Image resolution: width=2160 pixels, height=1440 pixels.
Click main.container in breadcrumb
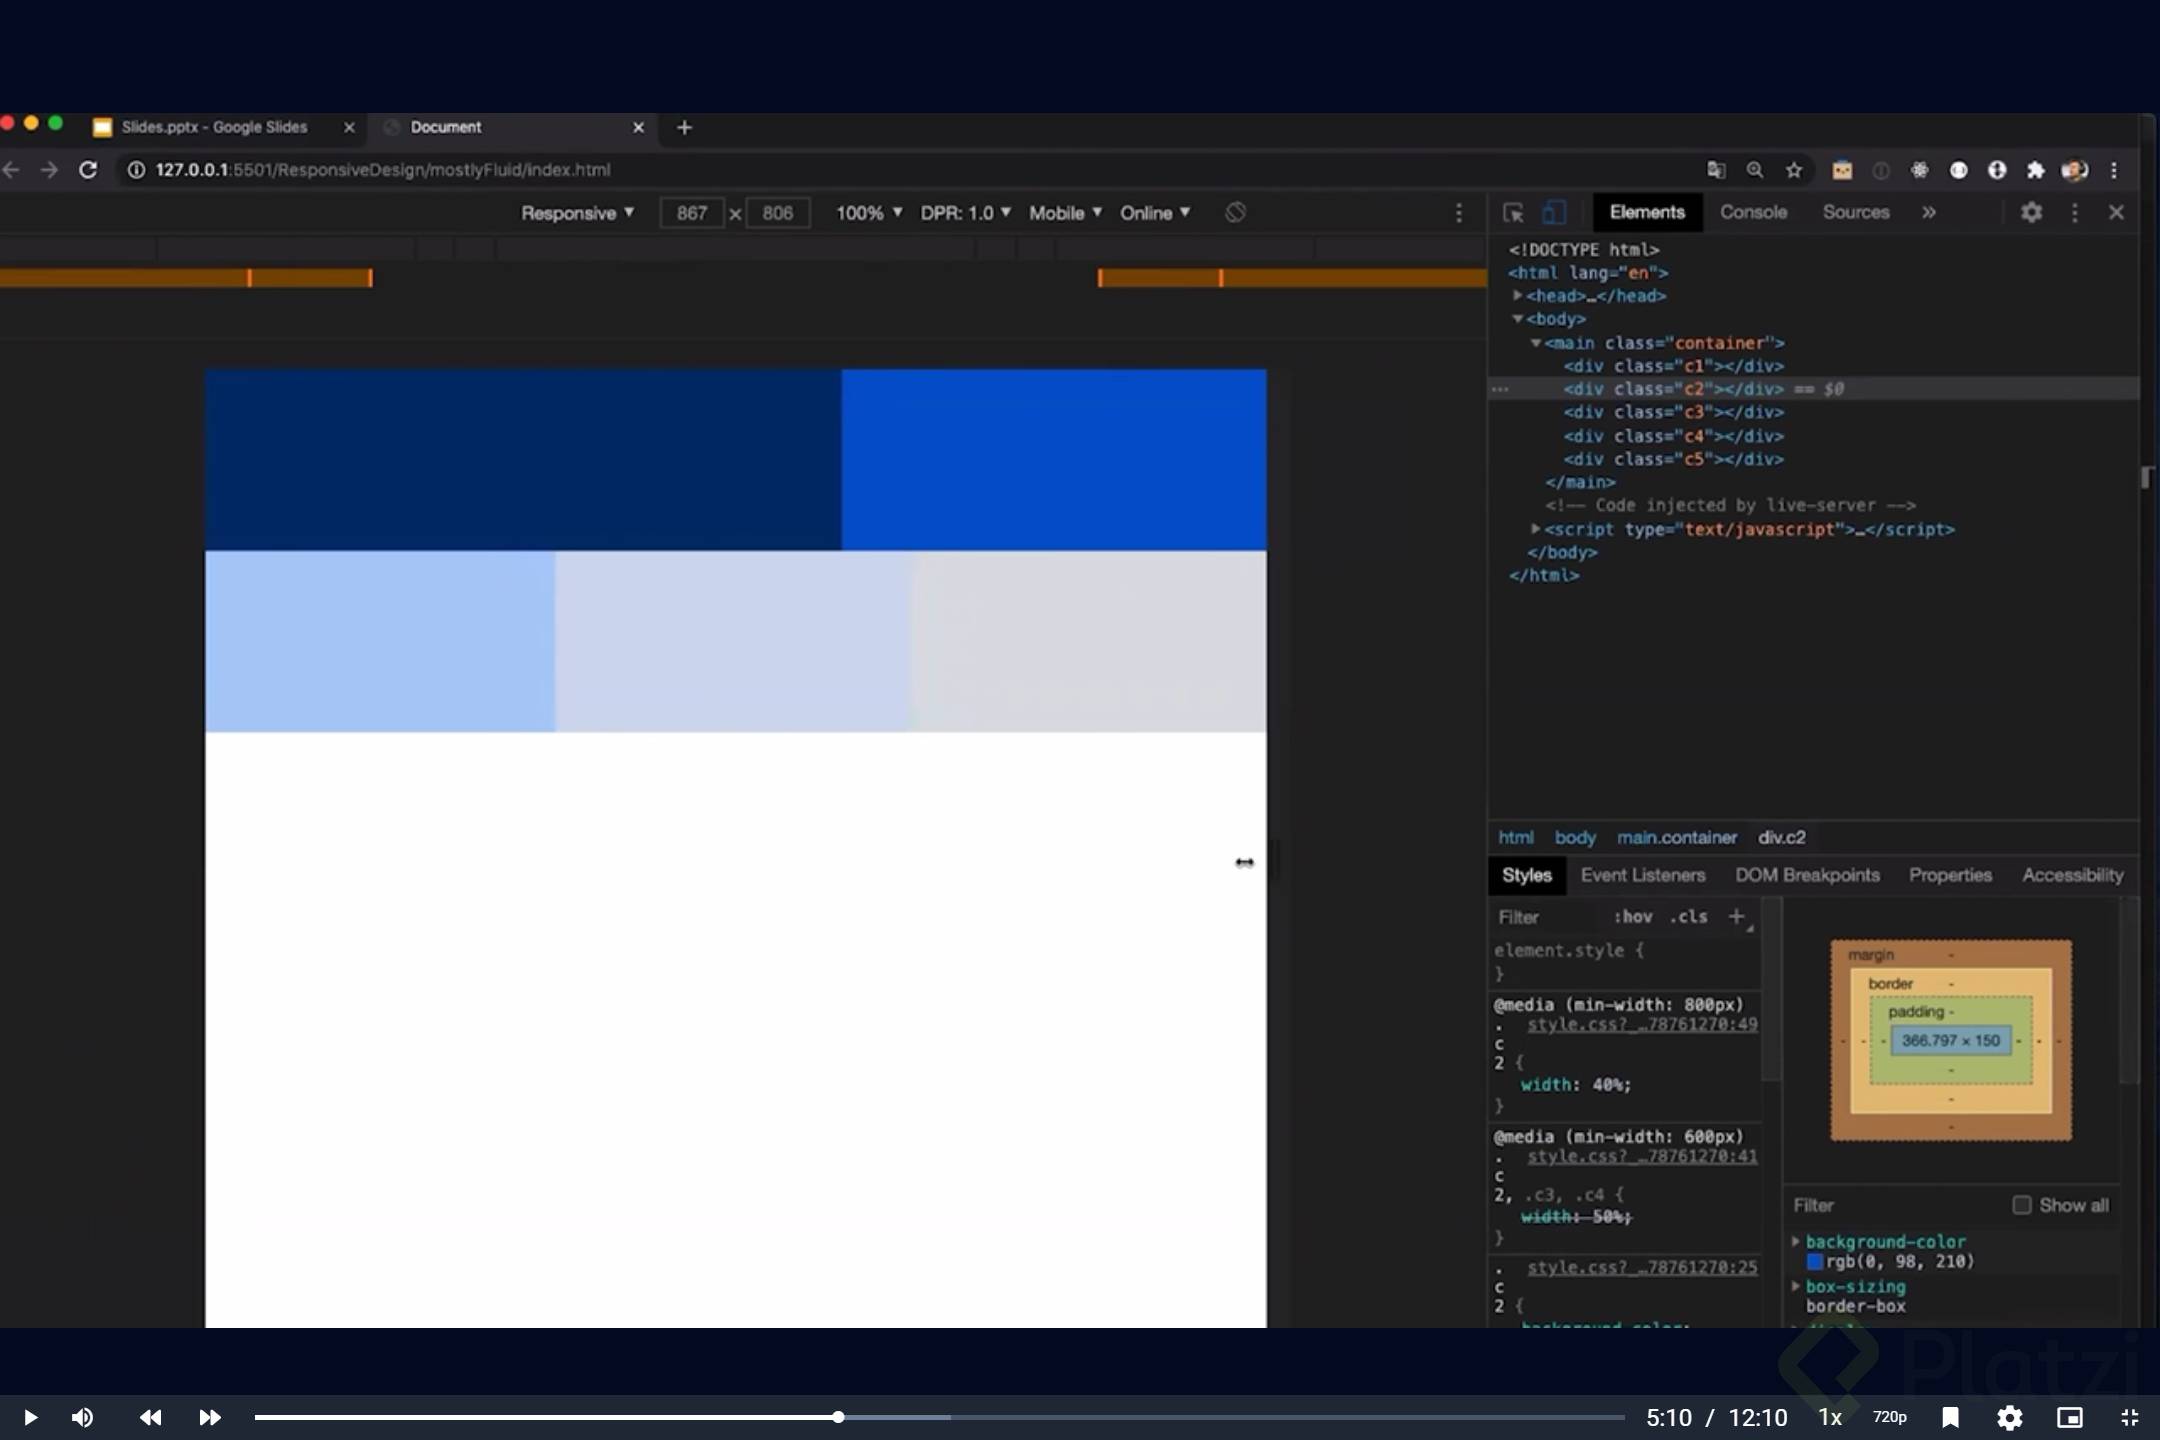pos(1677,837)
